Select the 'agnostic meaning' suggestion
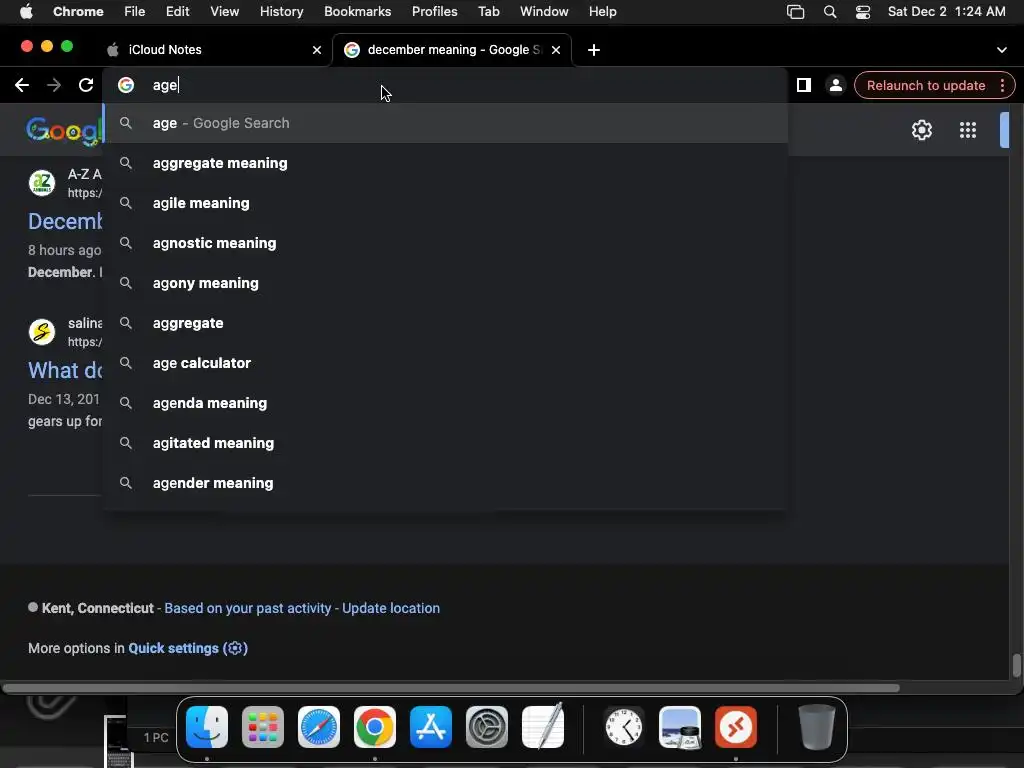Image resolution: width=1024 pixels, height=768 pixels. tap(445, 243)
